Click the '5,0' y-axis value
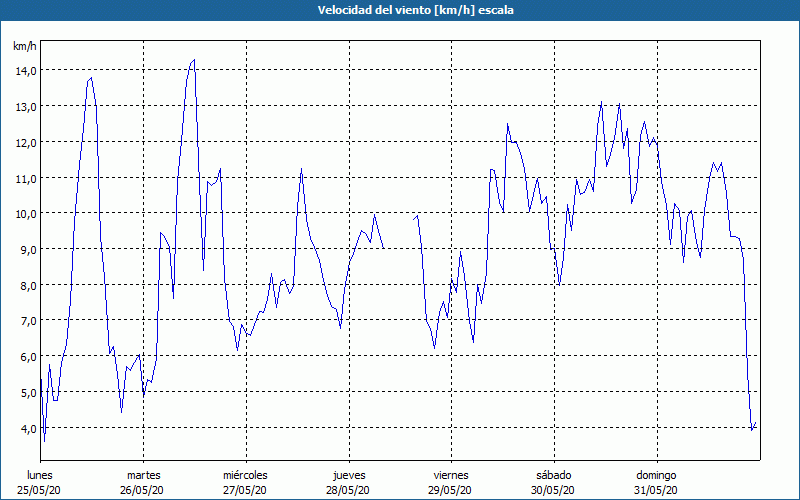 28,392
